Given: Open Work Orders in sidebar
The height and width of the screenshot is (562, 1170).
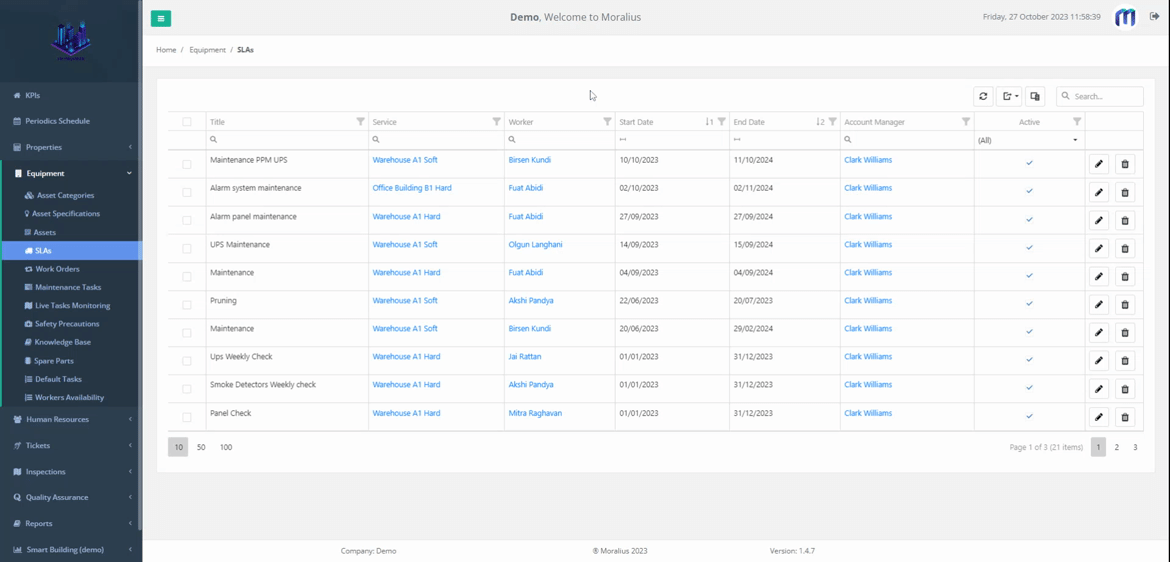Looking at the screenshot, I should click(x=57, y=269).
